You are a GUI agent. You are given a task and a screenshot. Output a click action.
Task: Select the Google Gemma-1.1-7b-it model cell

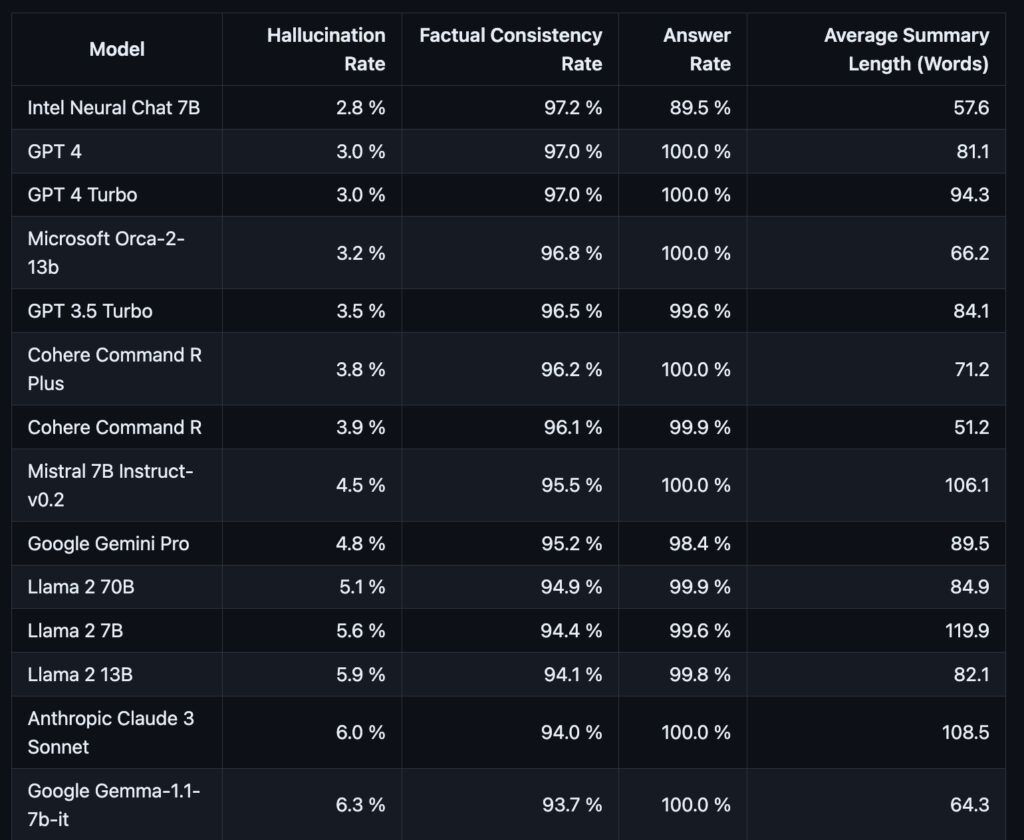pyautogui.click(x=114, y=805)
